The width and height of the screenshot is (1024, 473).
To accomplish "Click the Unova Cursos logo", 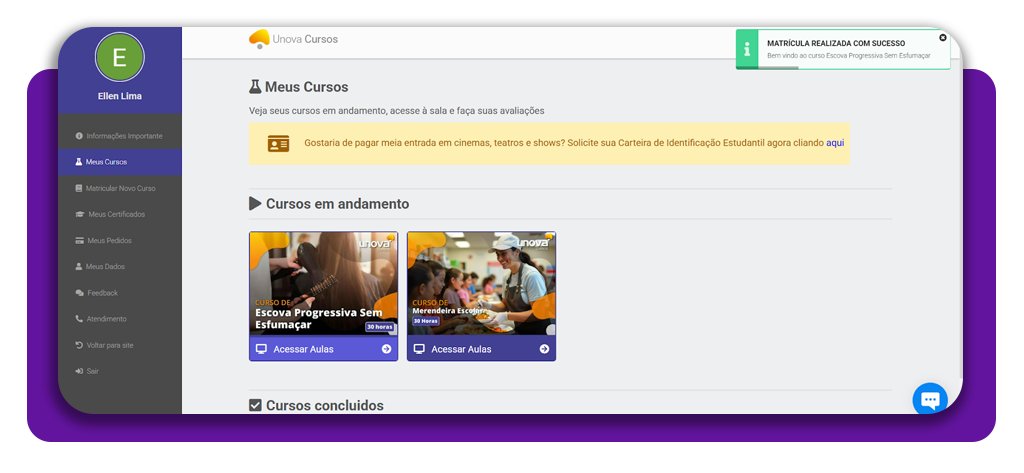I will 293,39.
